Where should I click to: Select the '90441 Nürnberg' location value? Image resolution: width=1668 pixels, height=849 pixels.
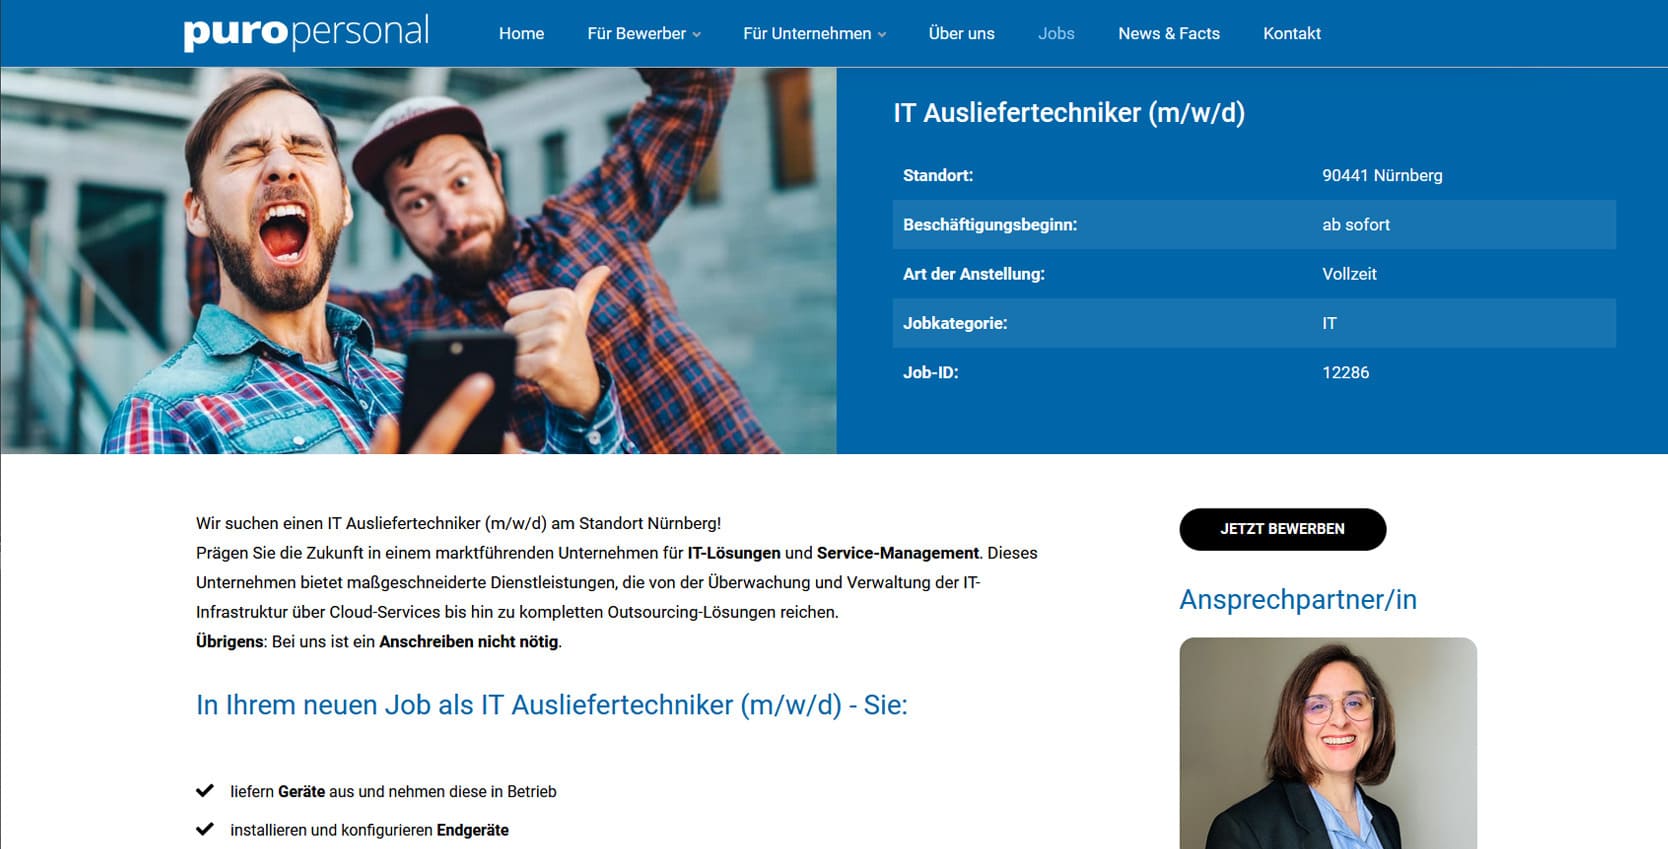tap(1381, 176)
